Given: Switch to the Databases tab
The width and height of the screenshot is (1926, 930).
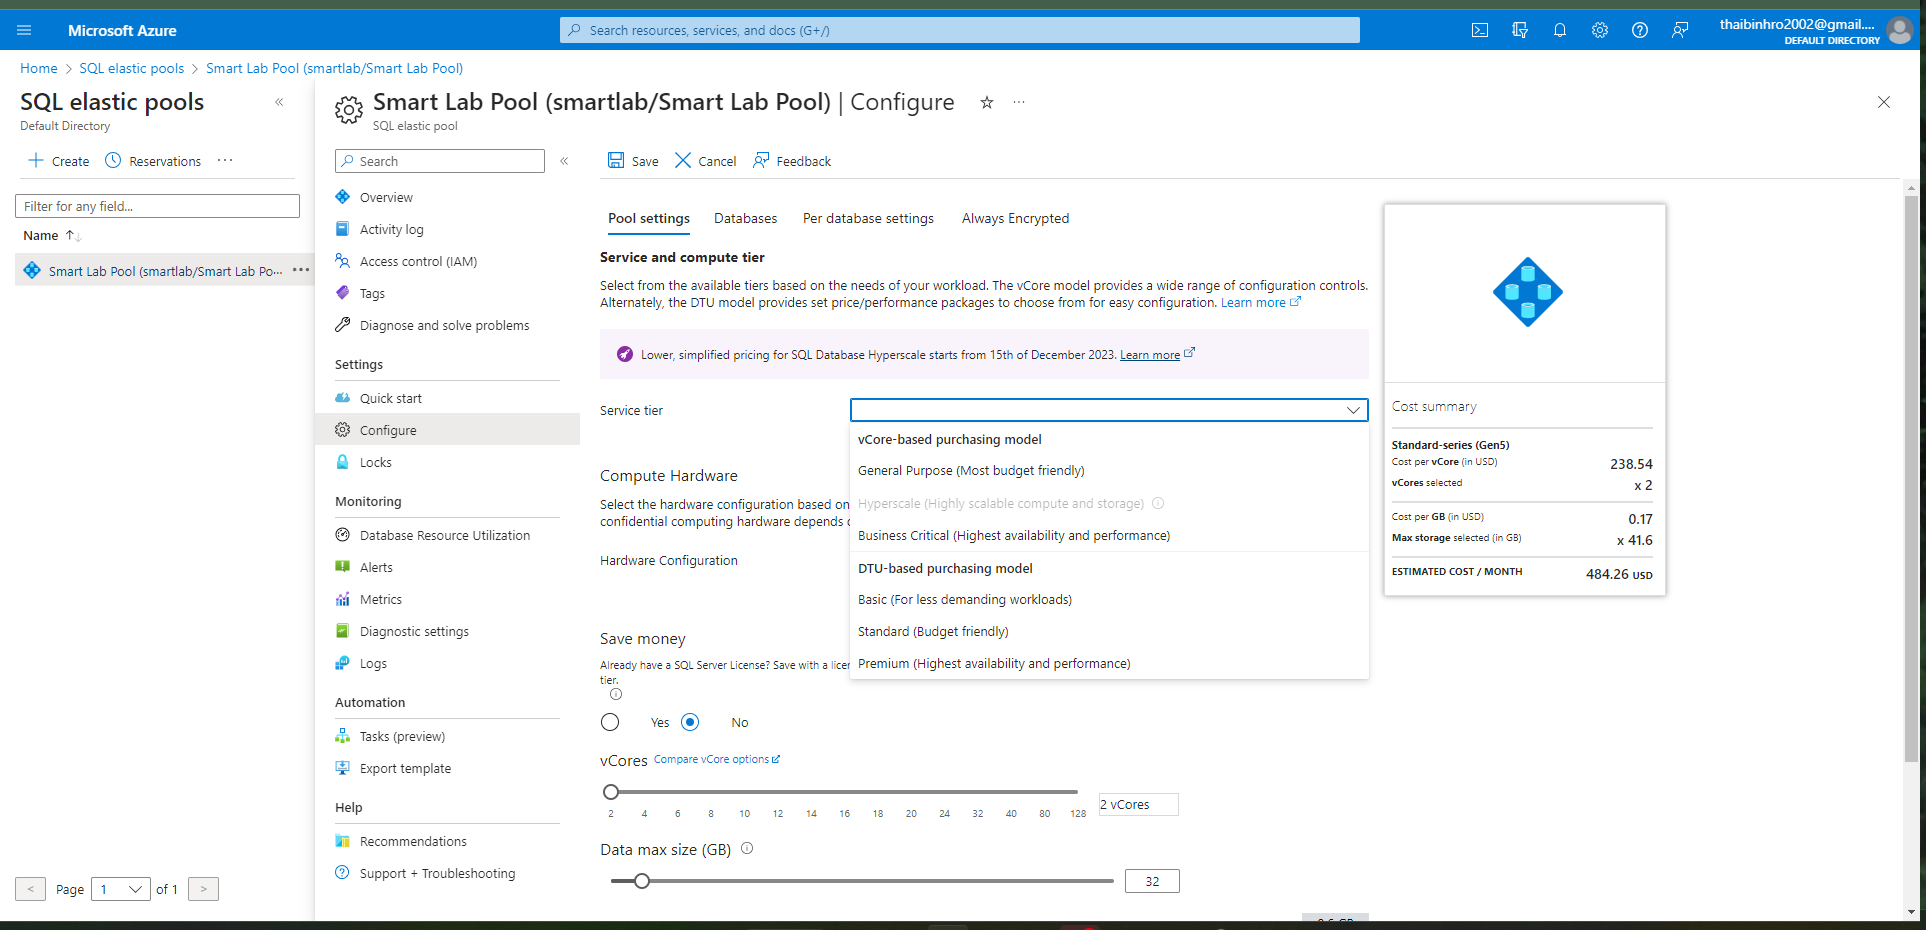Looking at the screenshot, I should 745,218.
